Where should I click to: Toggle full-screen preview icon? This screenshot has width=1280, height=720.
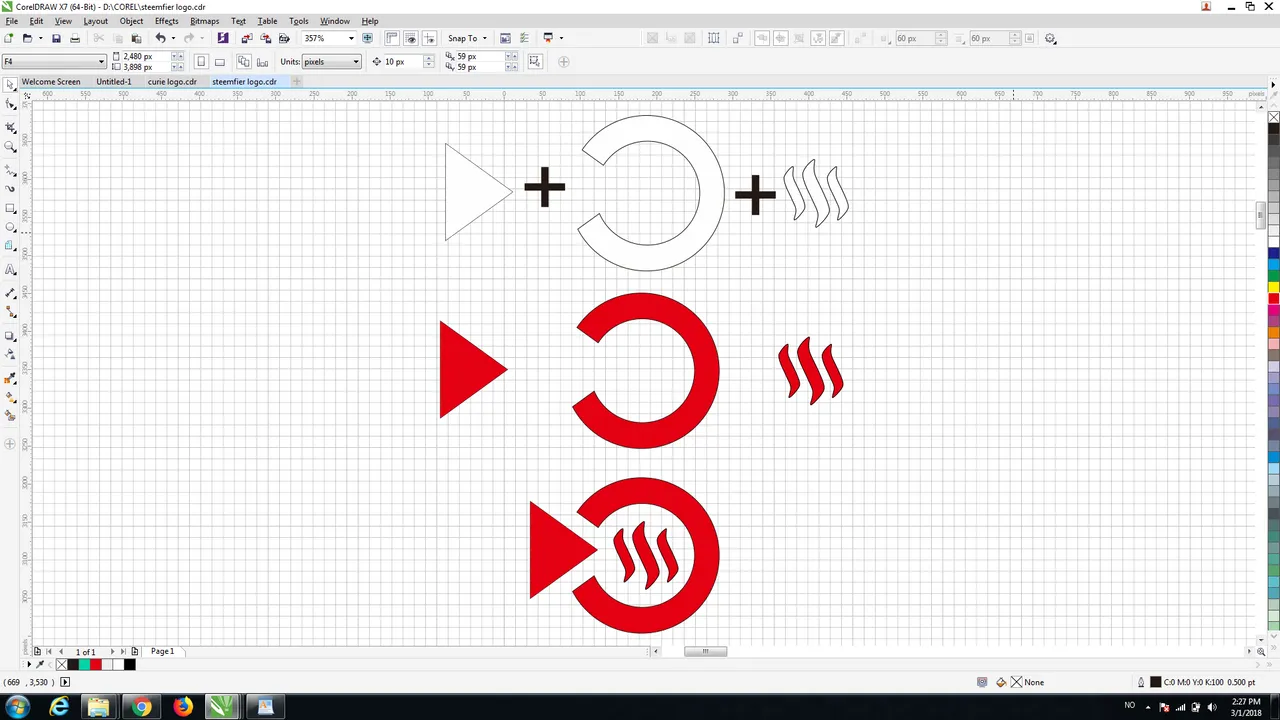(x=367, y=38)
